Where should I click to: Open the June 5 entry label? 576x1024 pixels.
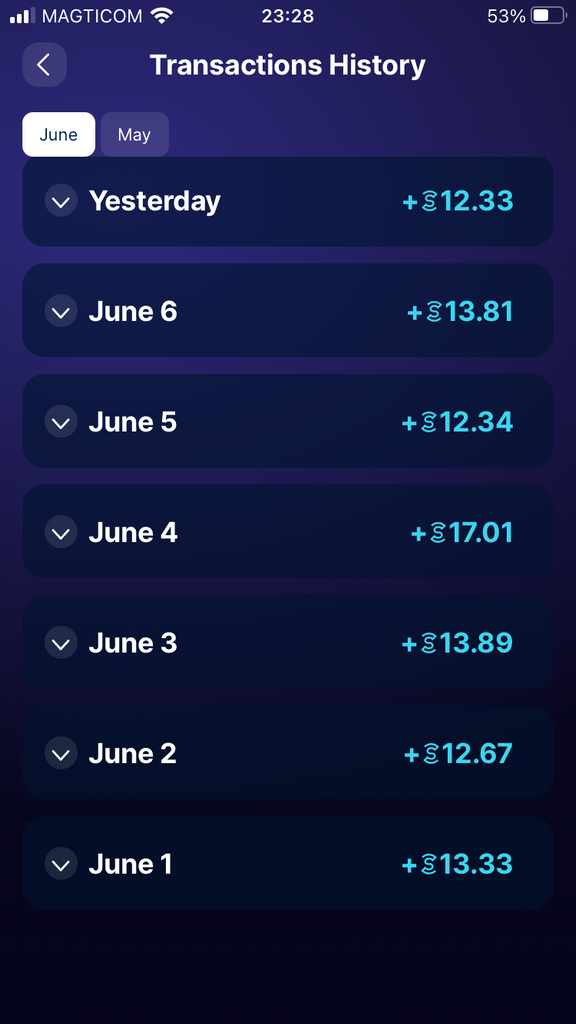(133, 422)
